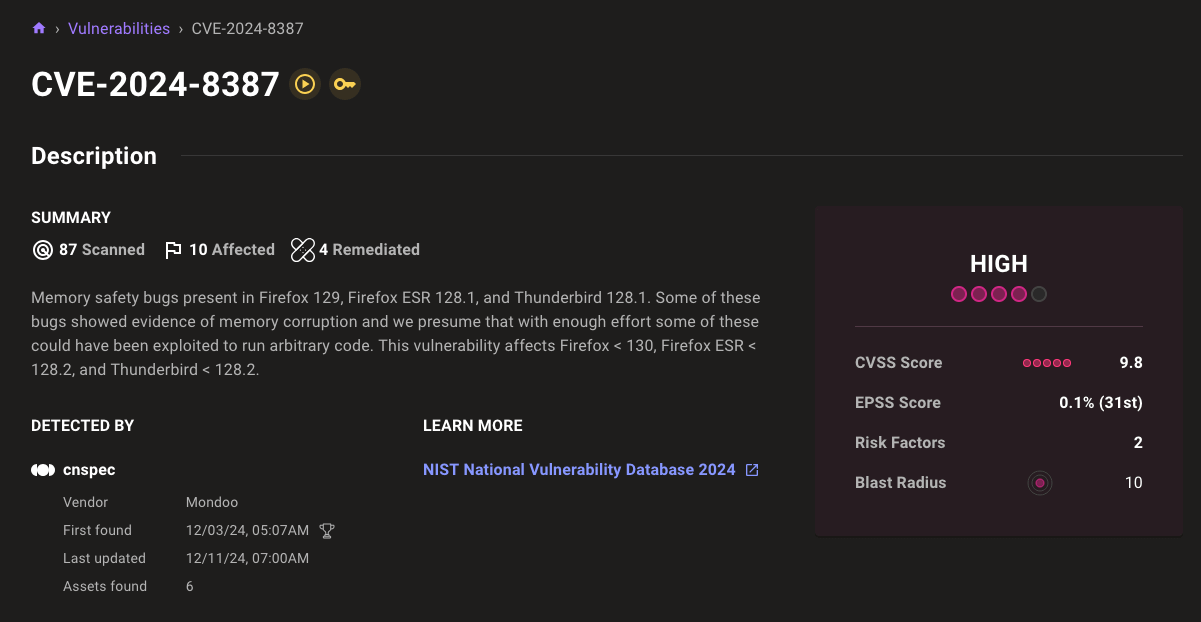Click the external link arrow icon
This screenshot has width=1201, height=622.
[x=752, y=470]
